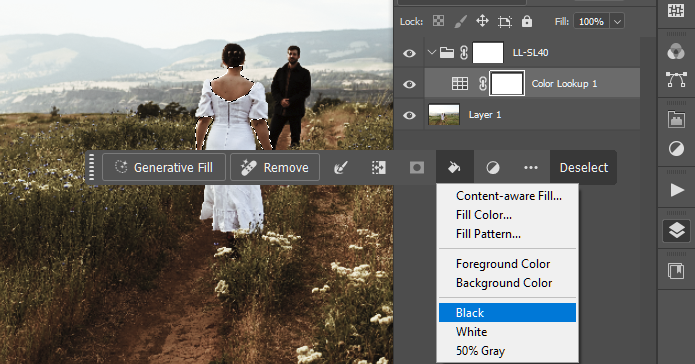Click the Remove button
This screenshot has height=364, width=695.
pos(275,167)
